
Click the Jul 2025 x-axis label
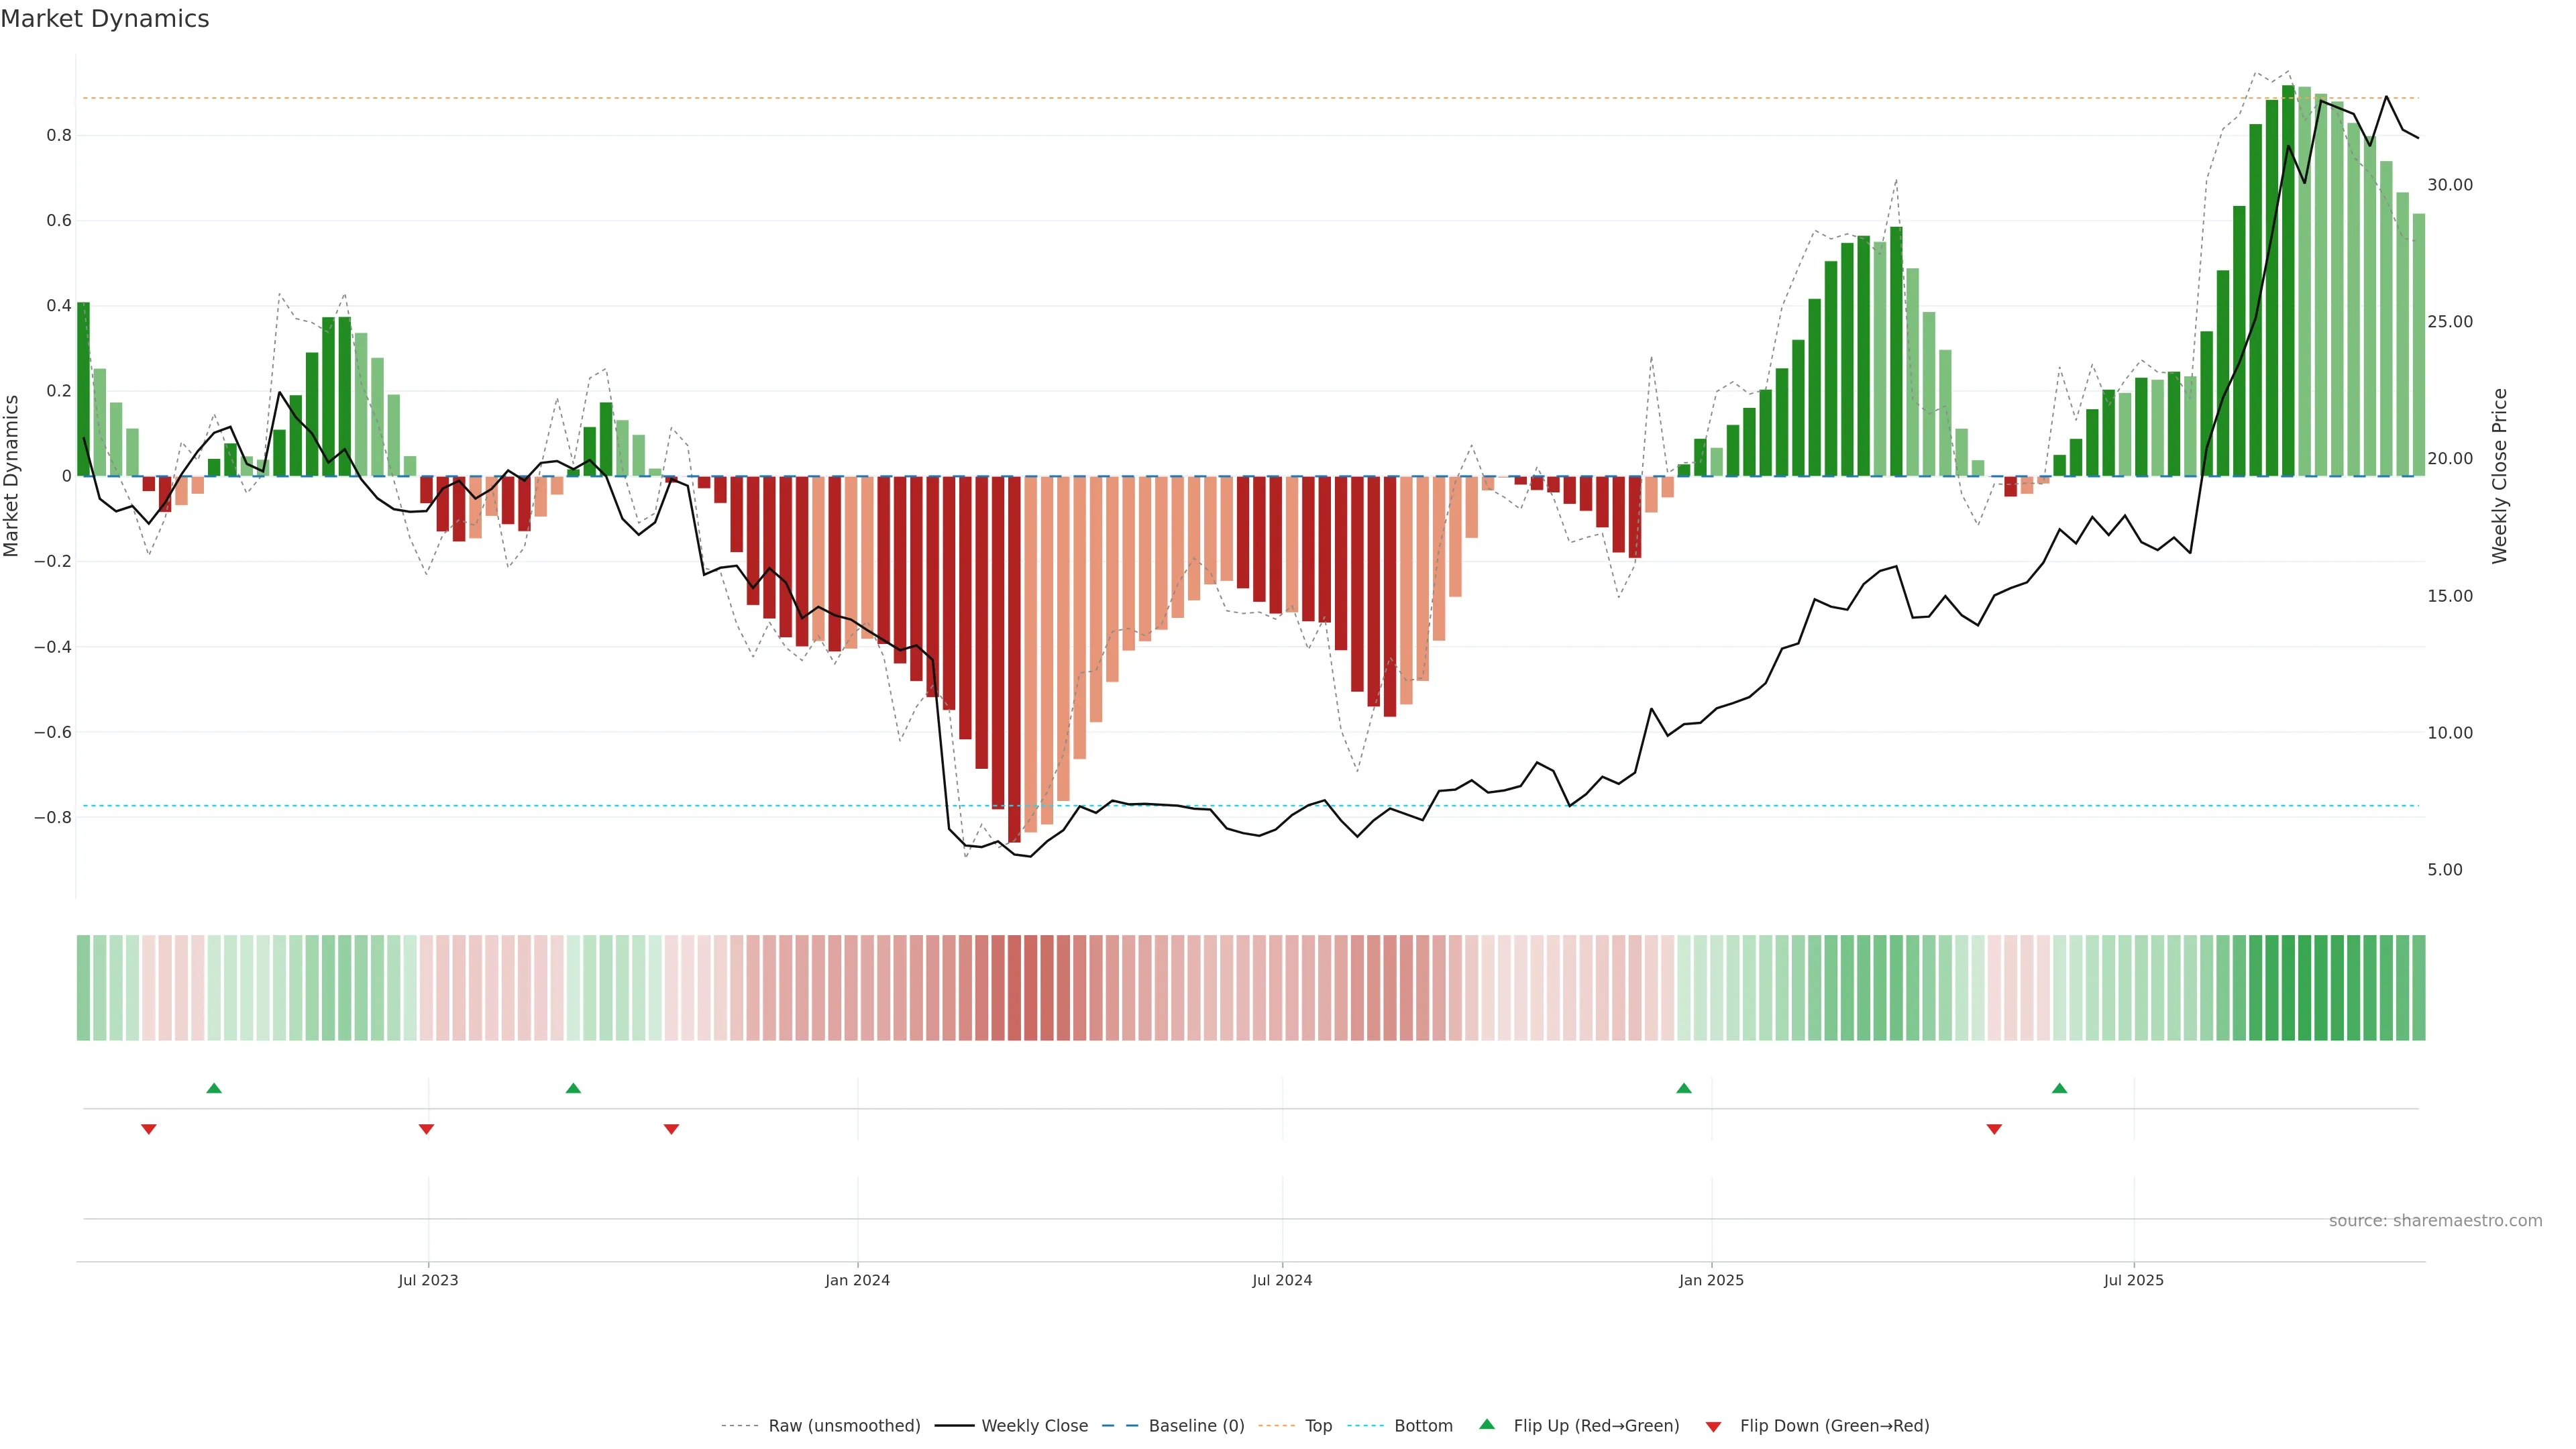point(2133,1280)
